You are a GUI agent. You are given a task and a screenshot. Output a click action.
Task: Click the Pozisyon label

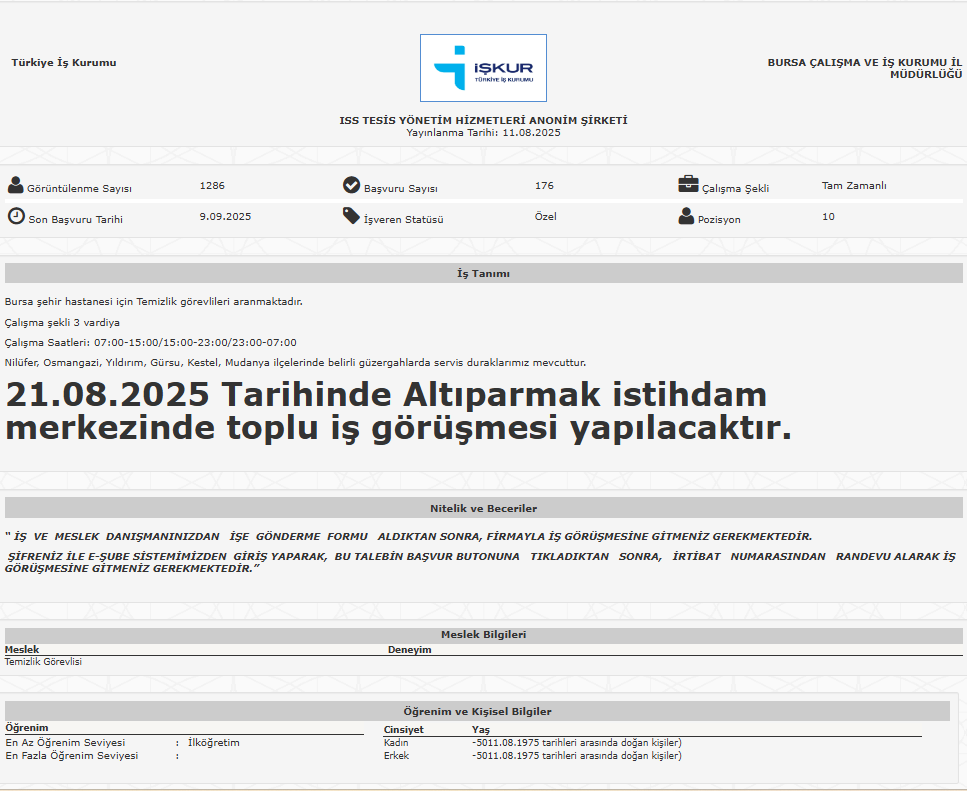pos(719,219)
